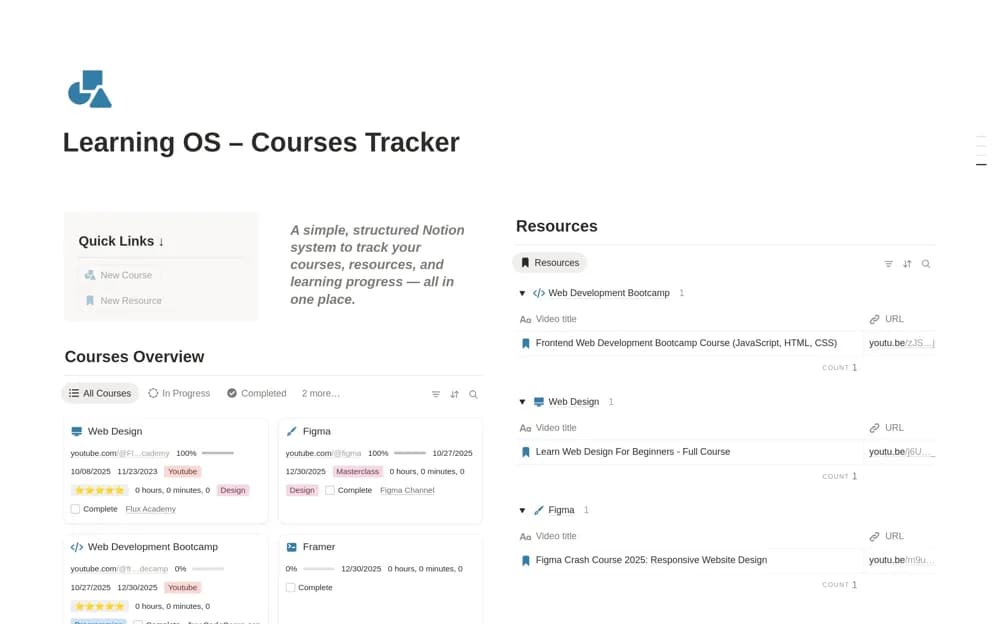Collapse the Web Development Bootcamp resource group
The width and height of the screenshot is (1000, 624).
coord(522,293)
